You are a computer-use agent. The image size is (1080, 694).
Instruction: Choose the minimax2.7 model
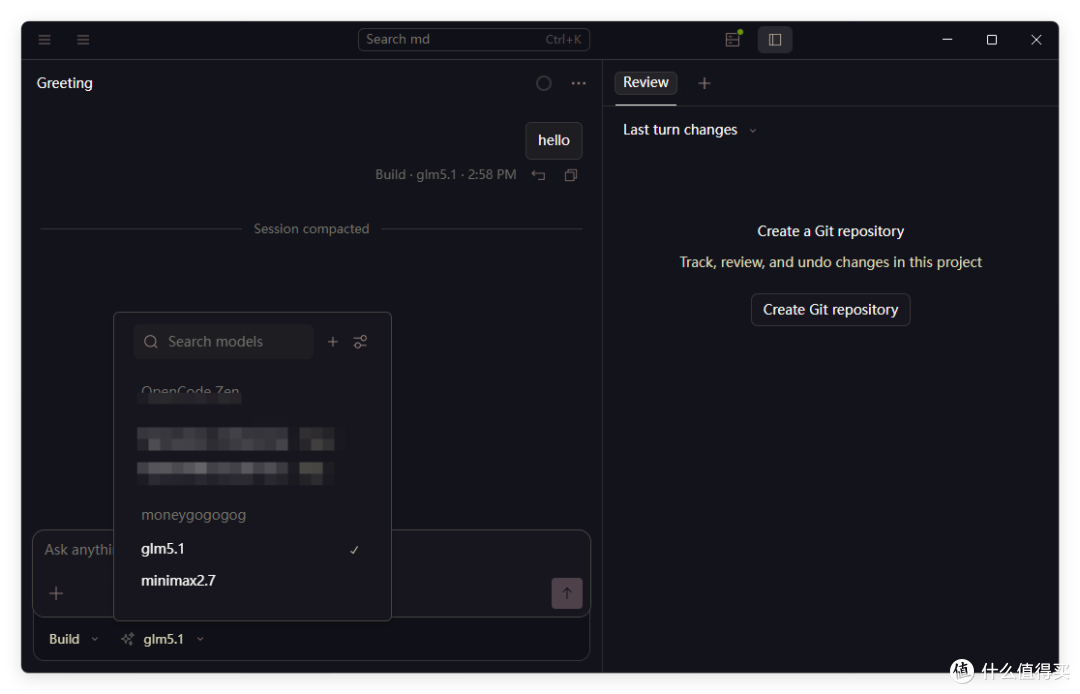coord(252,581)
